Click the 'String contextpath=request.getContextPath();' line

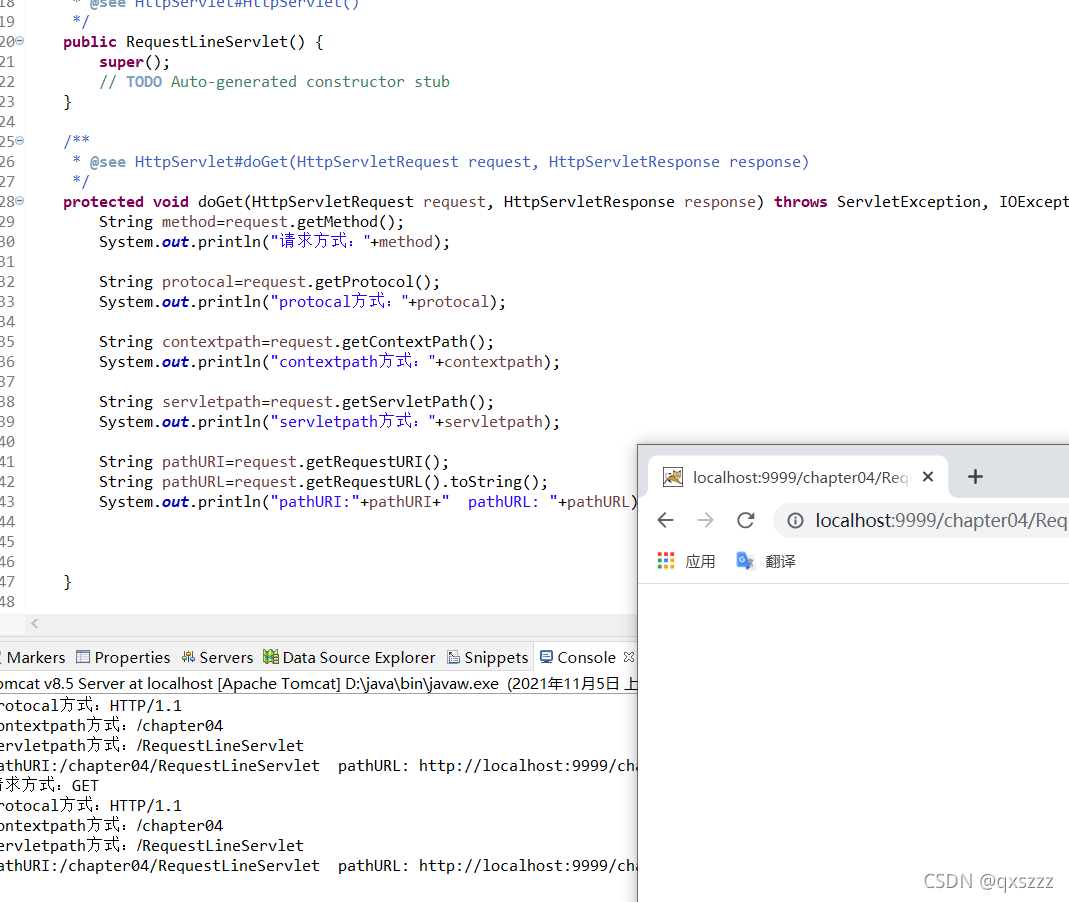coord(297,342)
